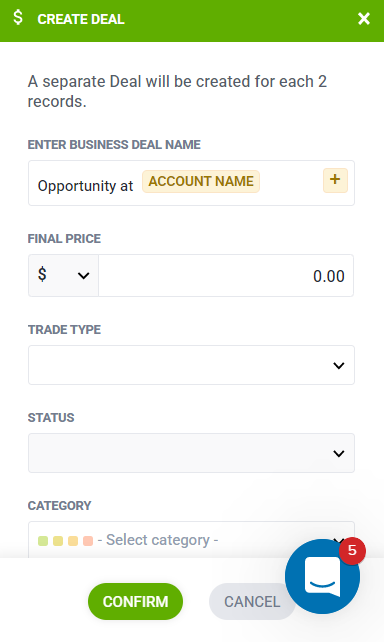Open the Select category dropdown
This screenshot has width=384, height=642.
[x=191, y=540]
